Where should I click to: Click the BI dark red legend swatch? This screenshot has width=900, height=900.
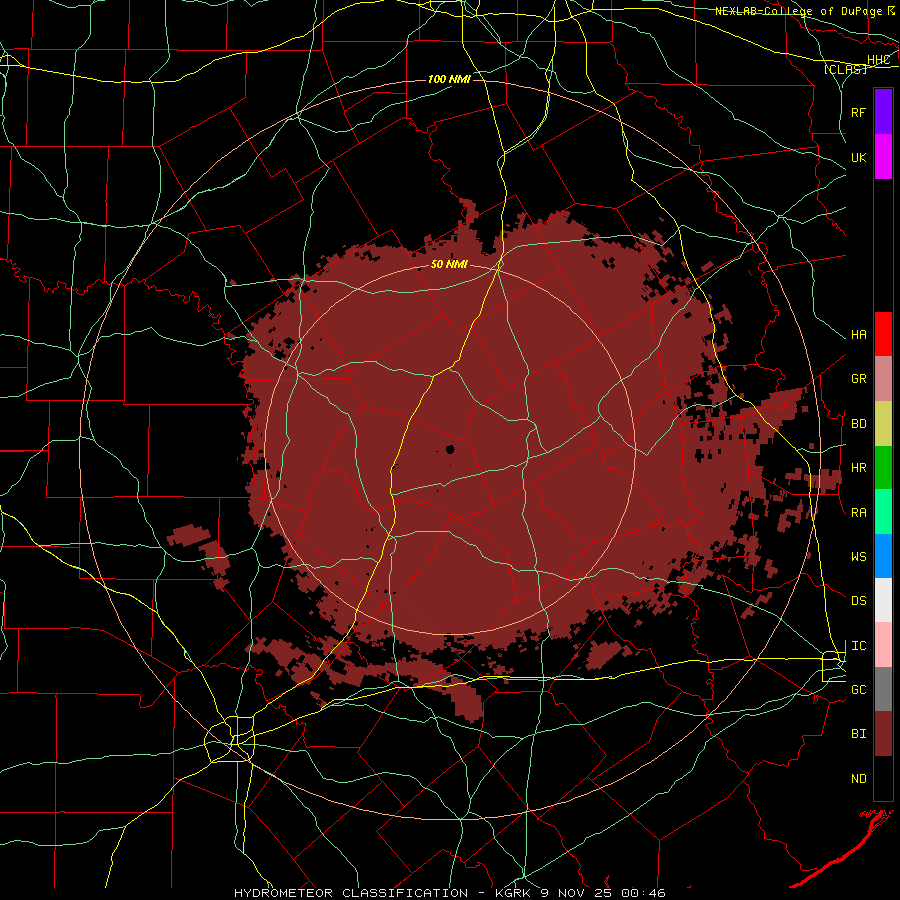pos(883,734)
